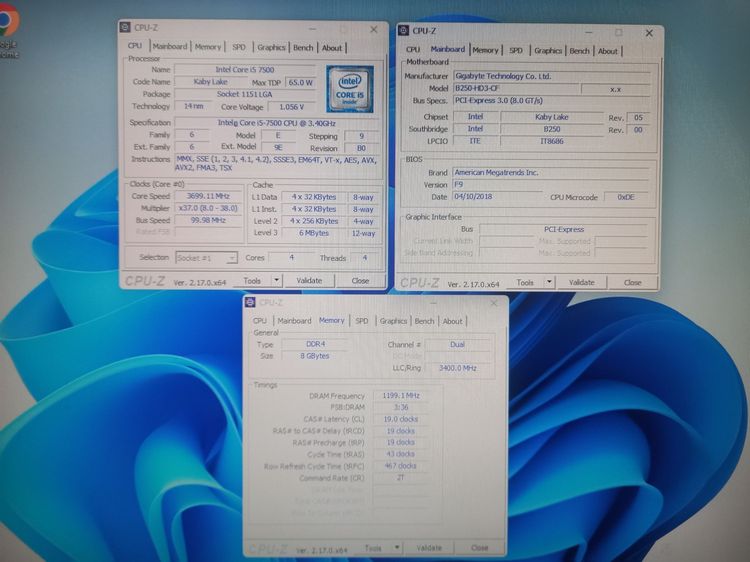Click Package field Socket 1151 LGA

tap(244, 94)
